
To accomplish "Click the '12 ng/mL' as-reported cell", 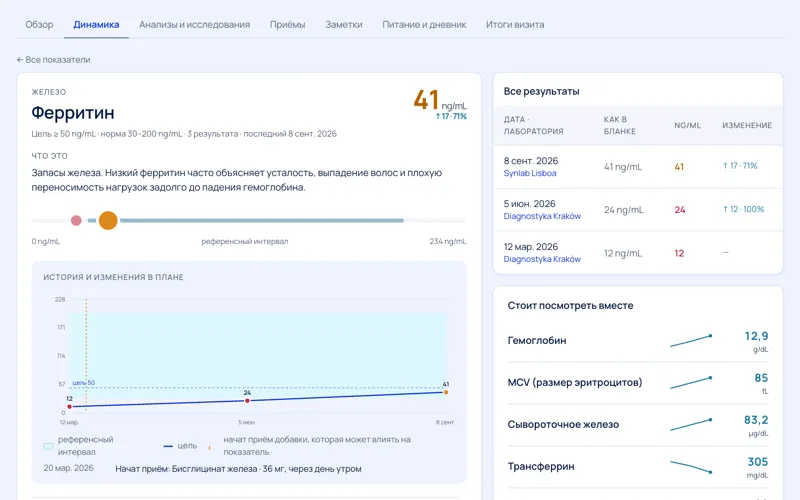I will click(x=622, y=253).
